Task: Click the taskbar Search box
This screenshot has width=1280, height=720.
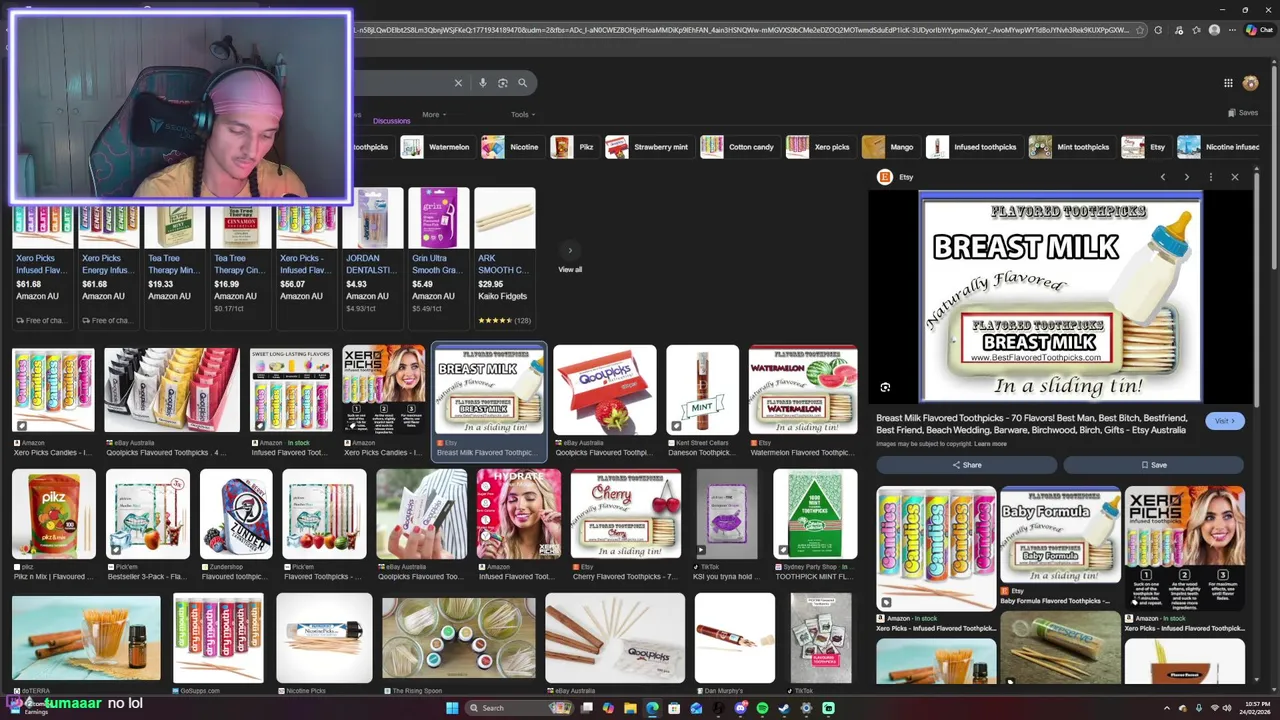Action: [x=520, y=708]
